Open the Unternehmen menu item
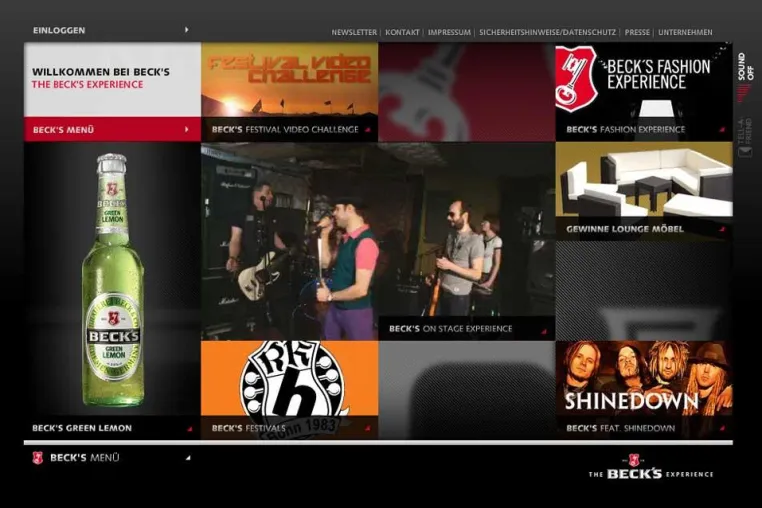 685,33
